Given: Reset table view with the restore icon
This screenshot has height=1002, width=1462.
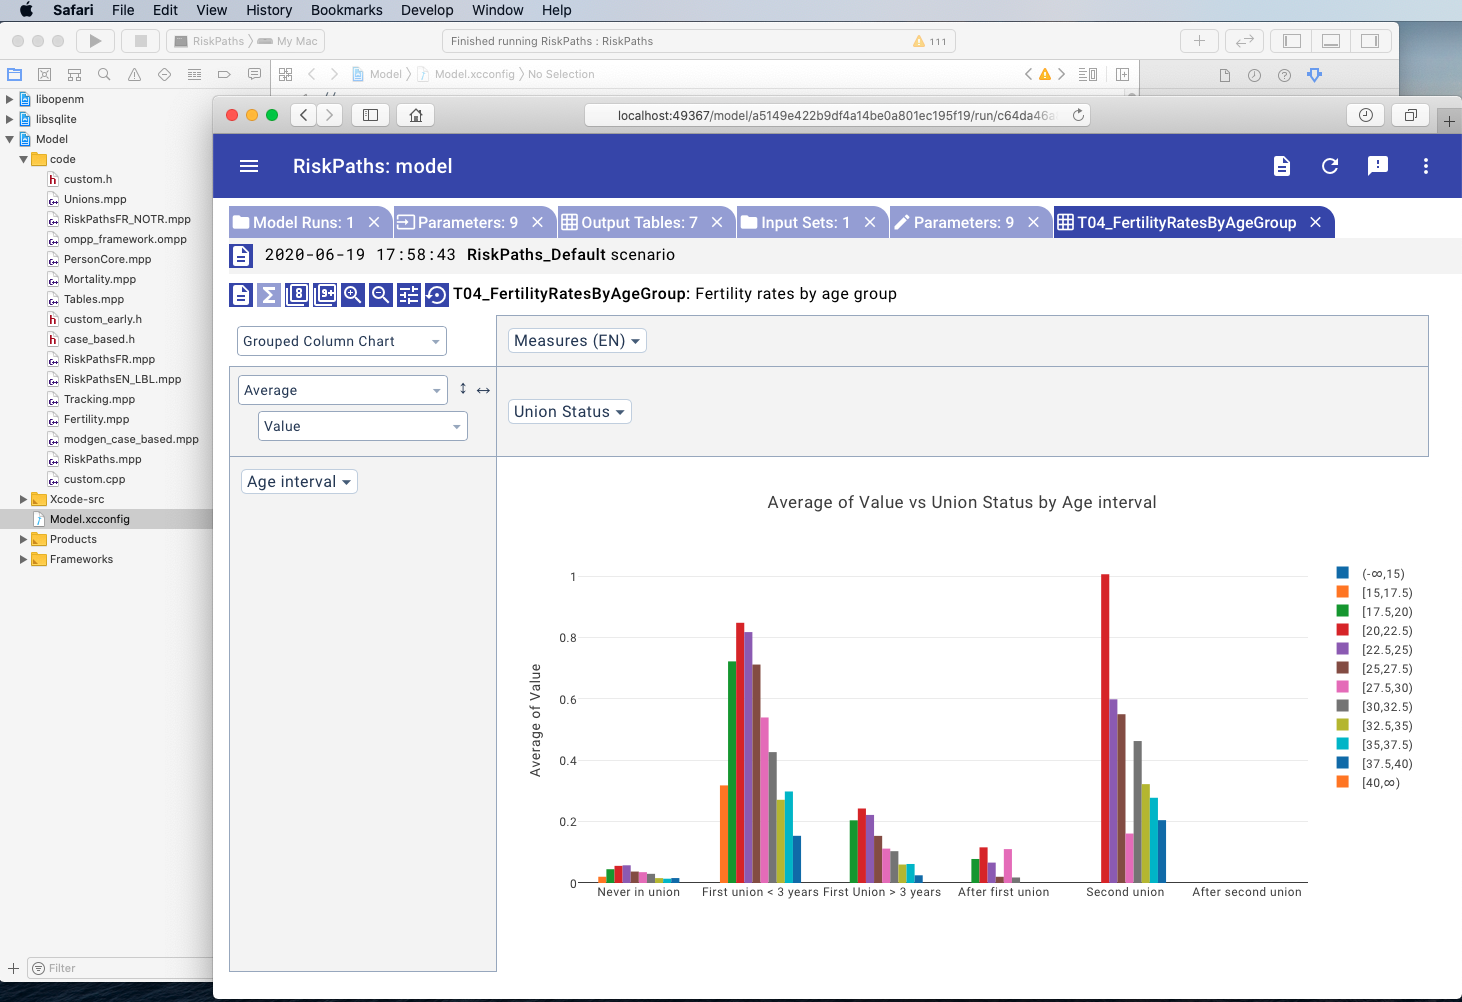Looking at the screenshot, I should [x=436, y=294].
